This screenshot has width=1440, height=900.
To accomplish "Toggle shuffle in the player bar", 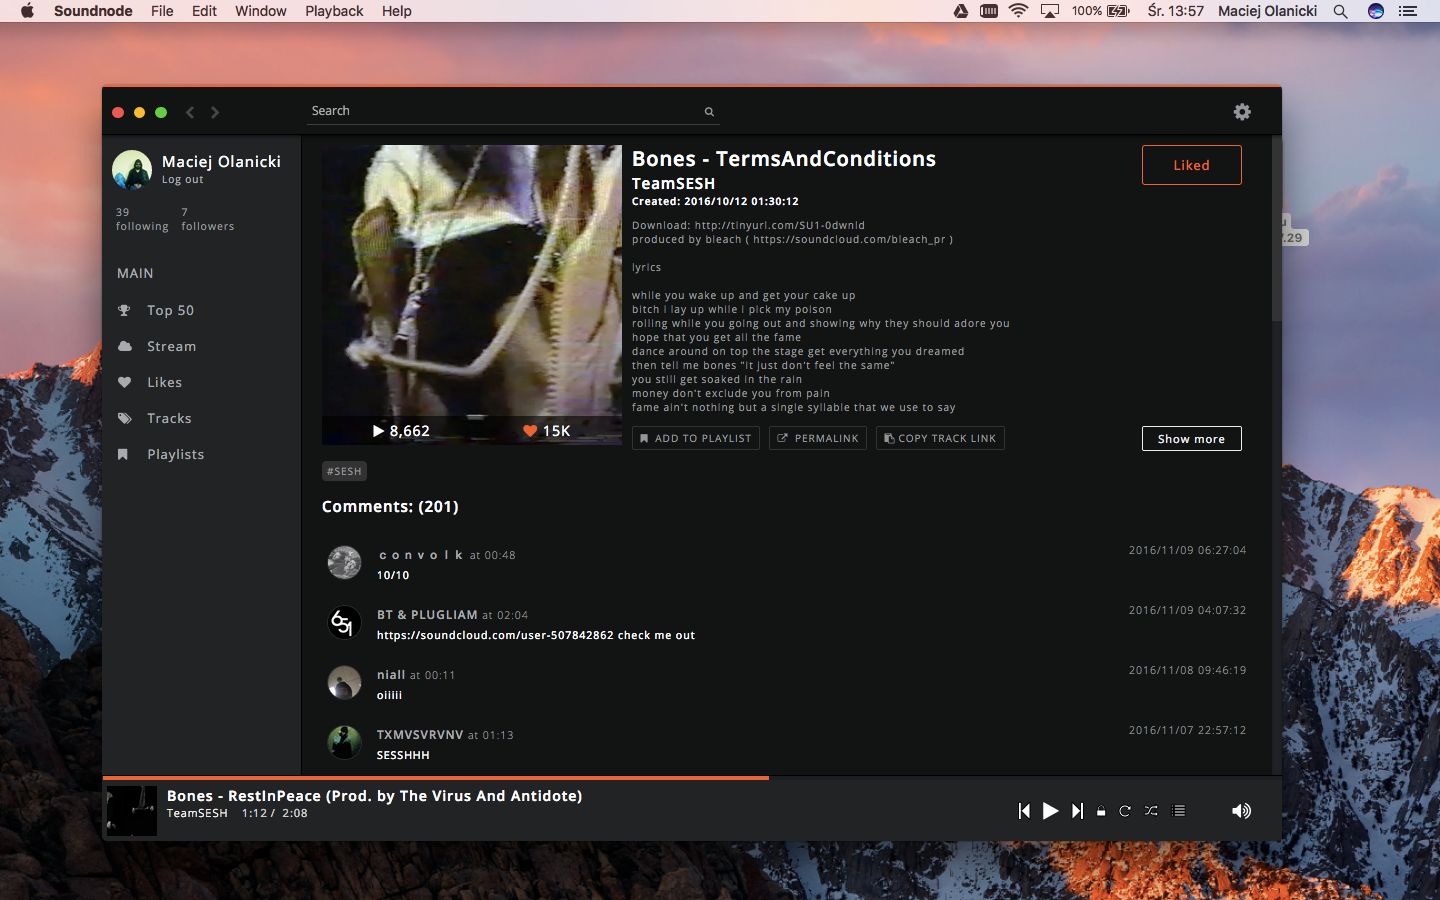I will pyautogui.click(x=1151, y=811).
